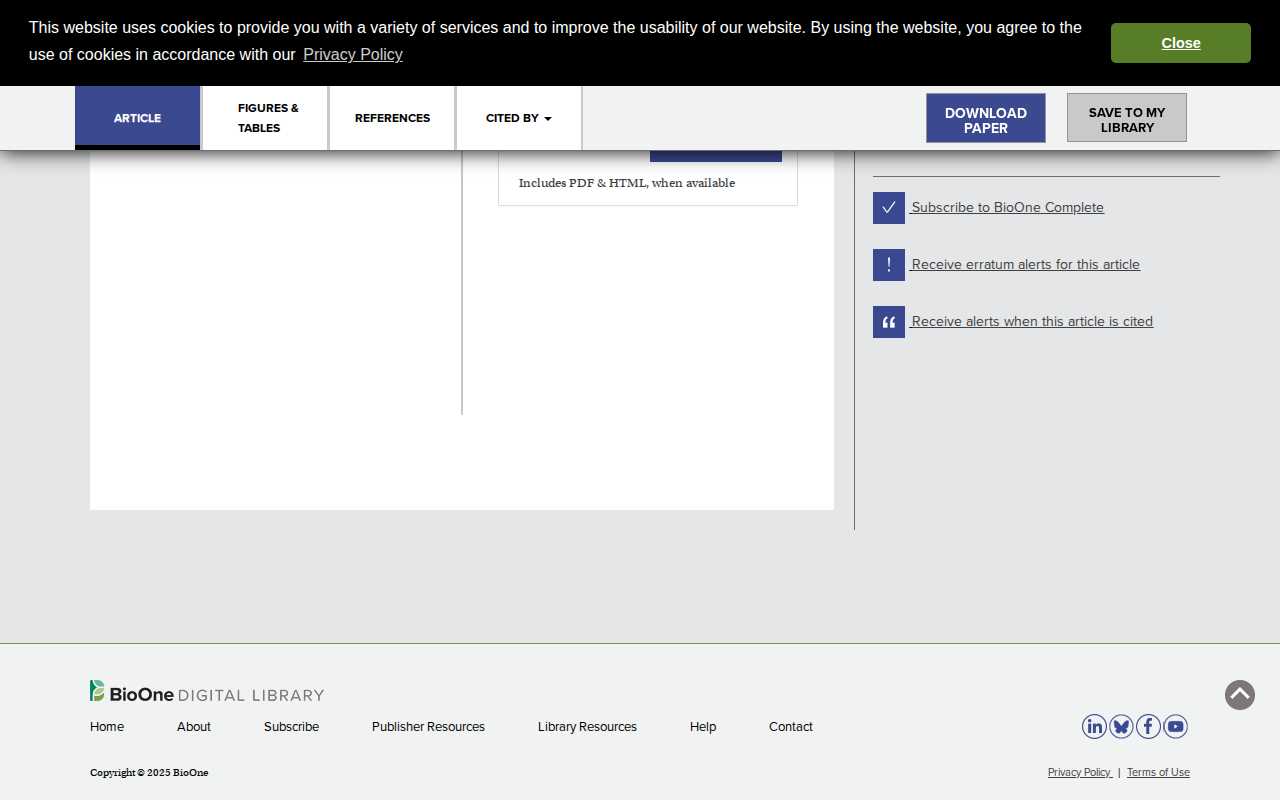
Task: Go to Home in footer
Action: tap(107, 727)
